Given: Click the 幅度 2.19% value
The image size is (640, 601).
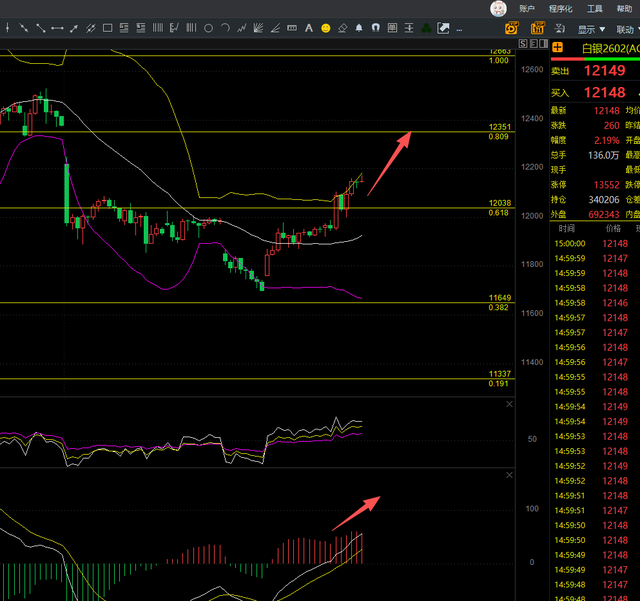Looking at the screenshot, I should [607, 140].
